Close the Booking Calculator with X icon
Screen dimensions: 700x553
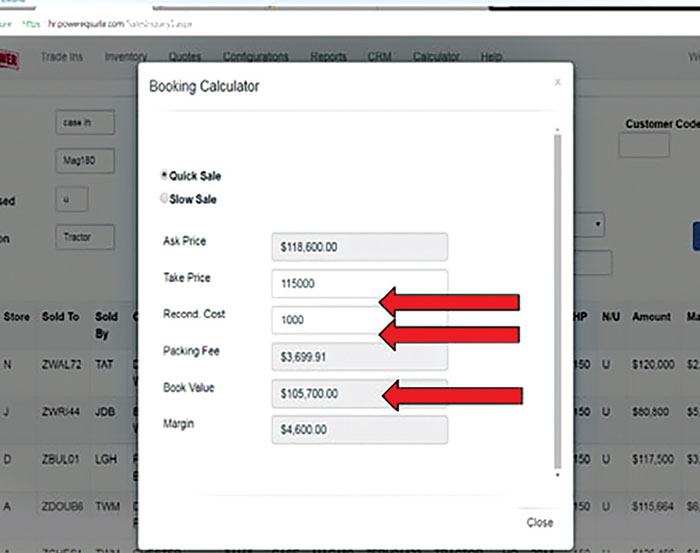coord(558,82)
